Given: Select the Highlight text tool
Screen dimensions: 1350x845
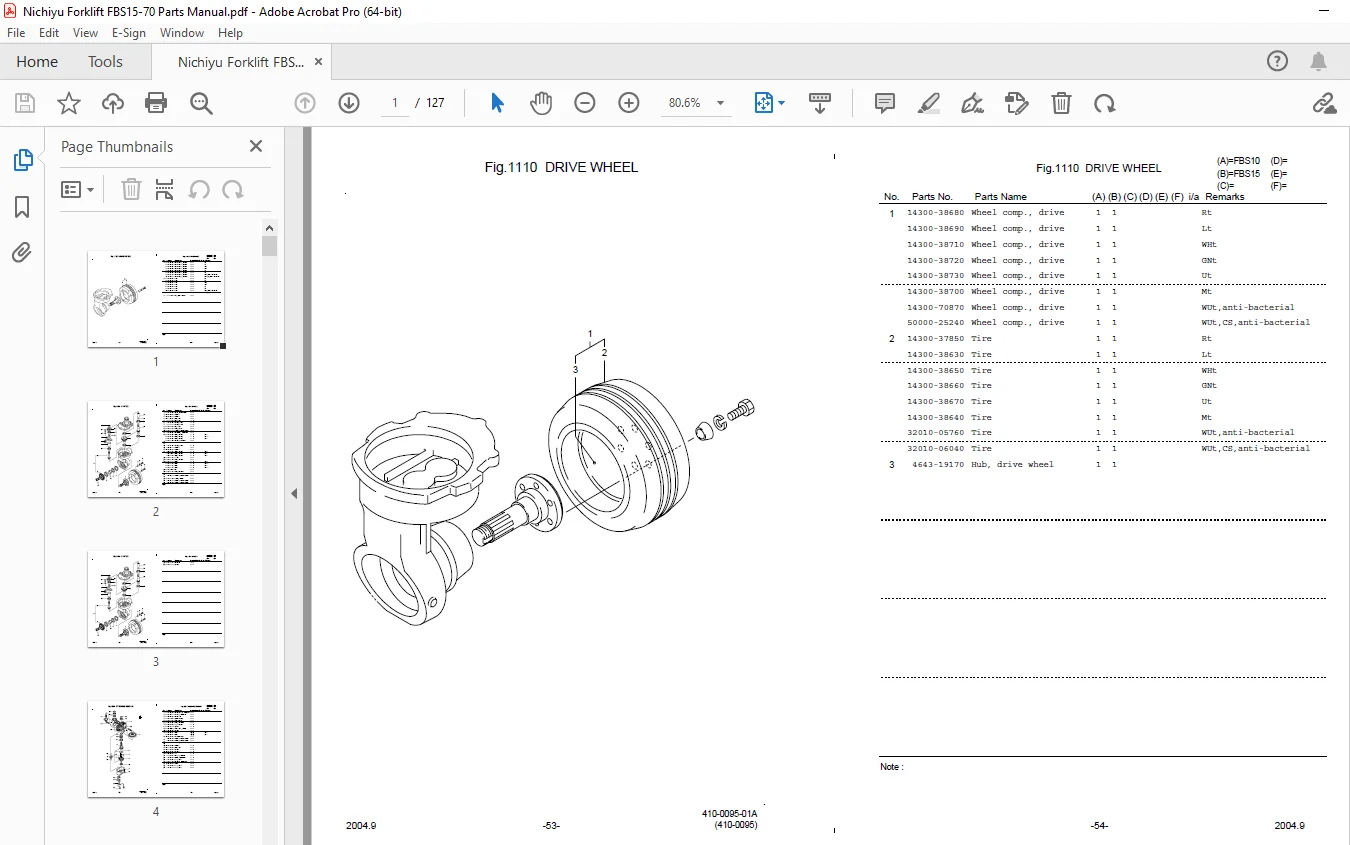Looking at the screenshot, I should click(929, 103).
